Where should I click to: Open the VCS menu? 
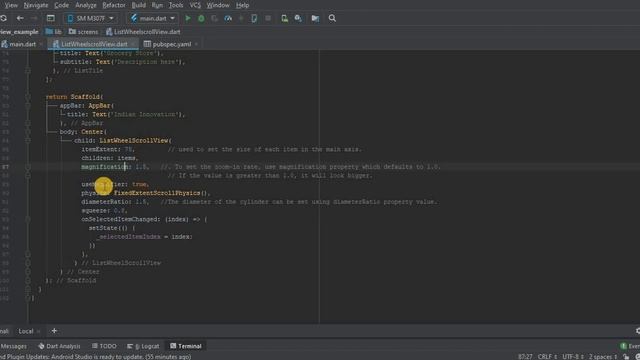[195, 5]
